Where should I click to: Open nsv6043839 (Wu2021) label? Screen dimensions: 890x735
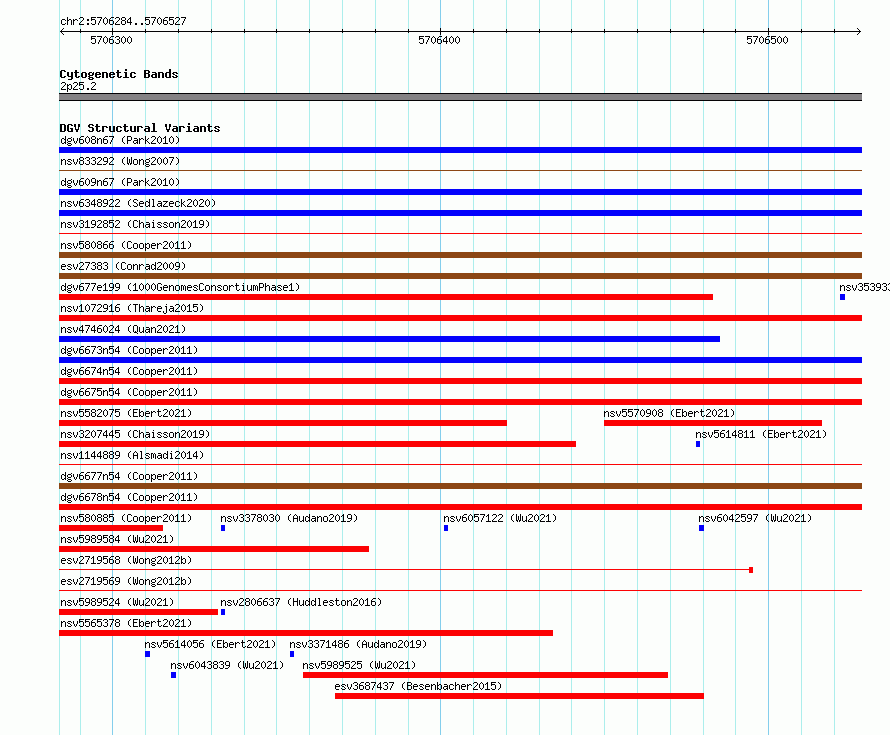(x=227, y=665)
